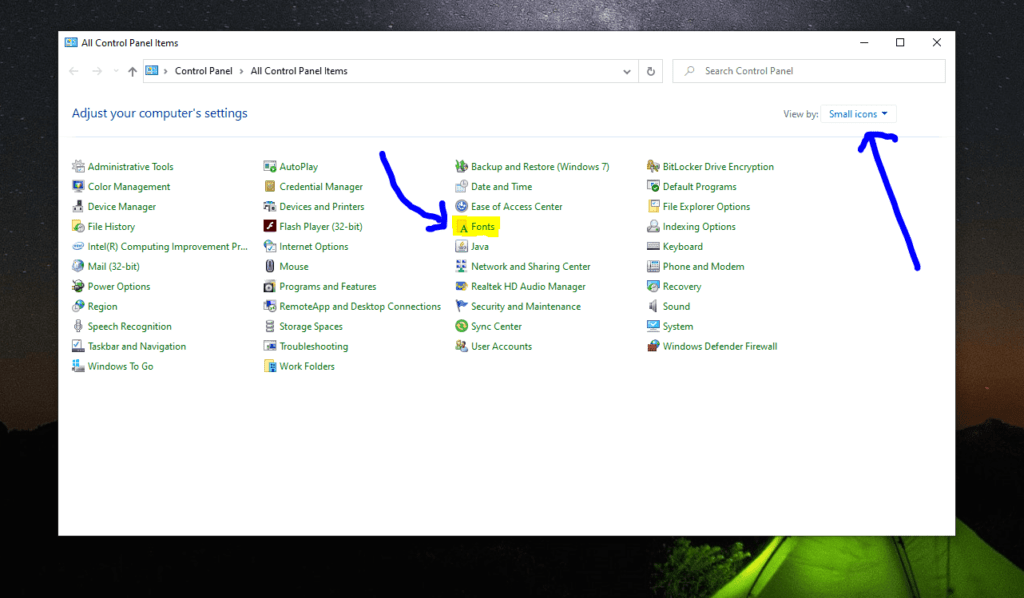Click the AutoPlay icon
1024x598 pixels.
pyautogui.click(x=270, y=166)
